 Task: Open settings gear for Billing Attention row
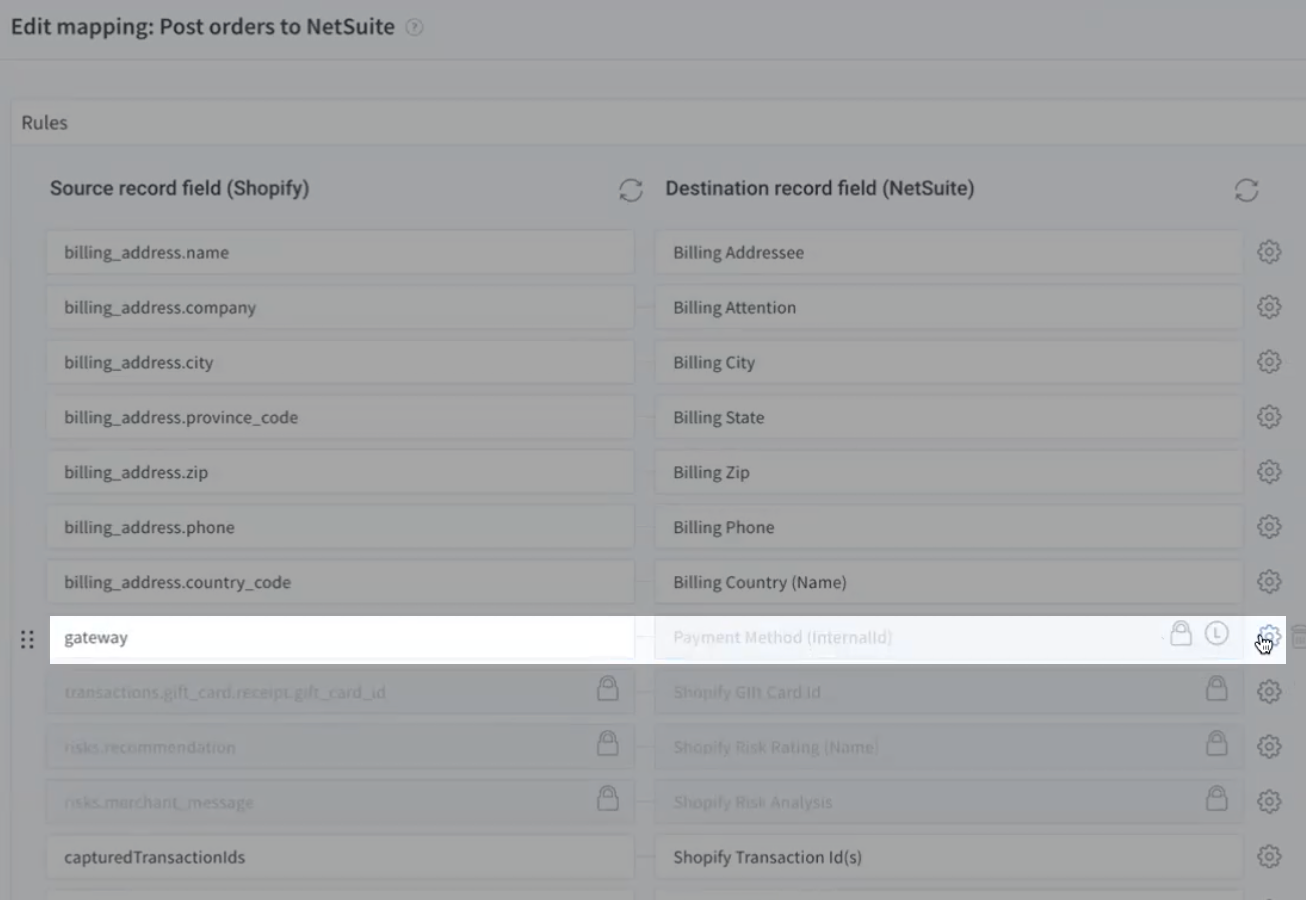[x=1269, y=307]
